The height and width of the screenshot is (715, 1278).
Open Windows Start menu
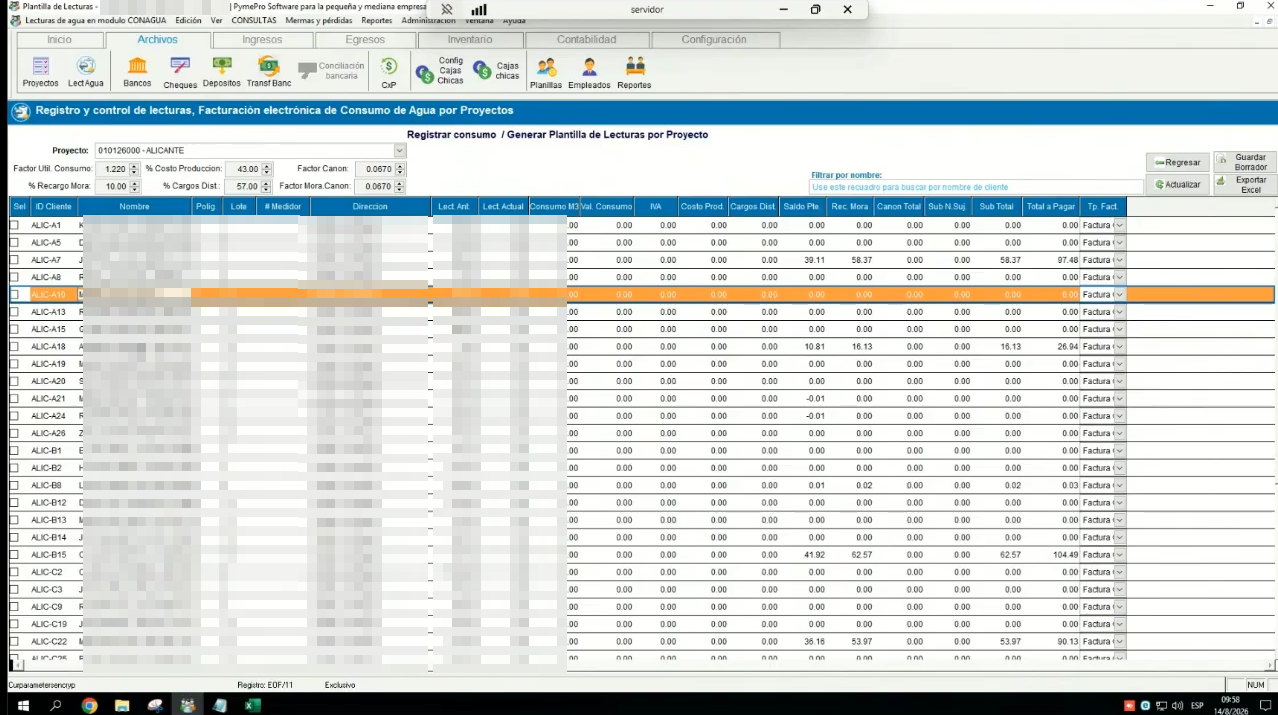(x=22, y=705)
